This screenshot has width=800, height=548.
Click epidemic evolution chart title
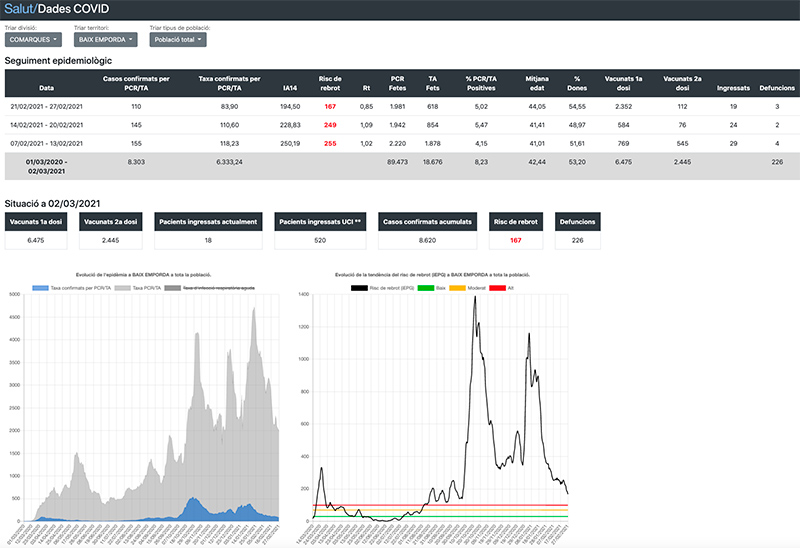pos(143,275)
